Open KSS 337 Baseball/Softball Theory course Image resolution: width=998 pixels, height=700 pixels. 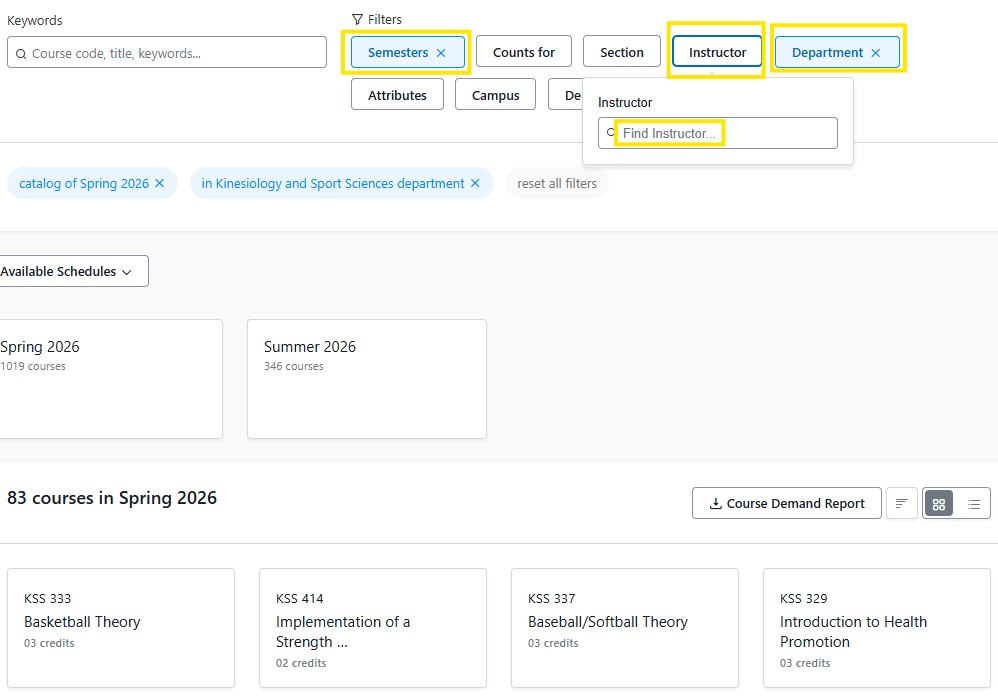(625, 628)
